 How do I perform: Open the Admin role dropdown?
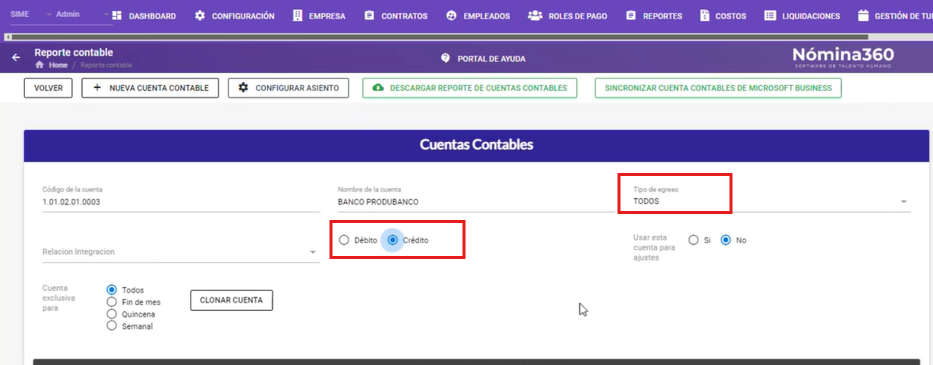[82, 14]
